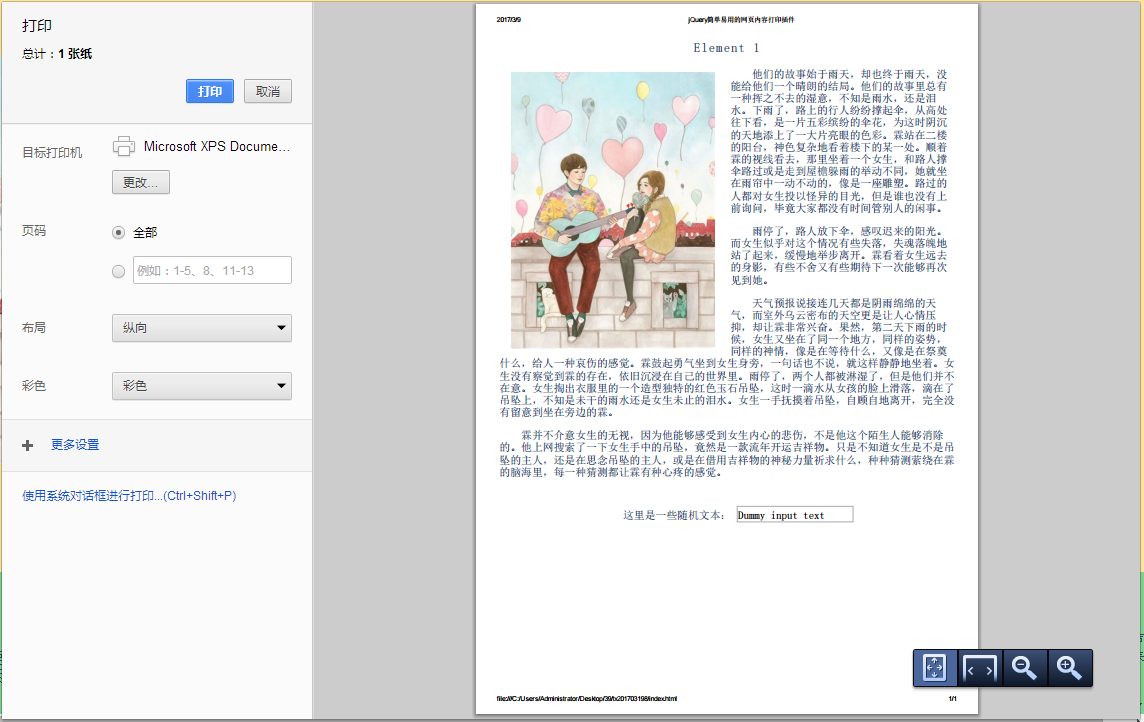Click the Element 1 heading in preview

pyautogui.click(x=727, y=48)
